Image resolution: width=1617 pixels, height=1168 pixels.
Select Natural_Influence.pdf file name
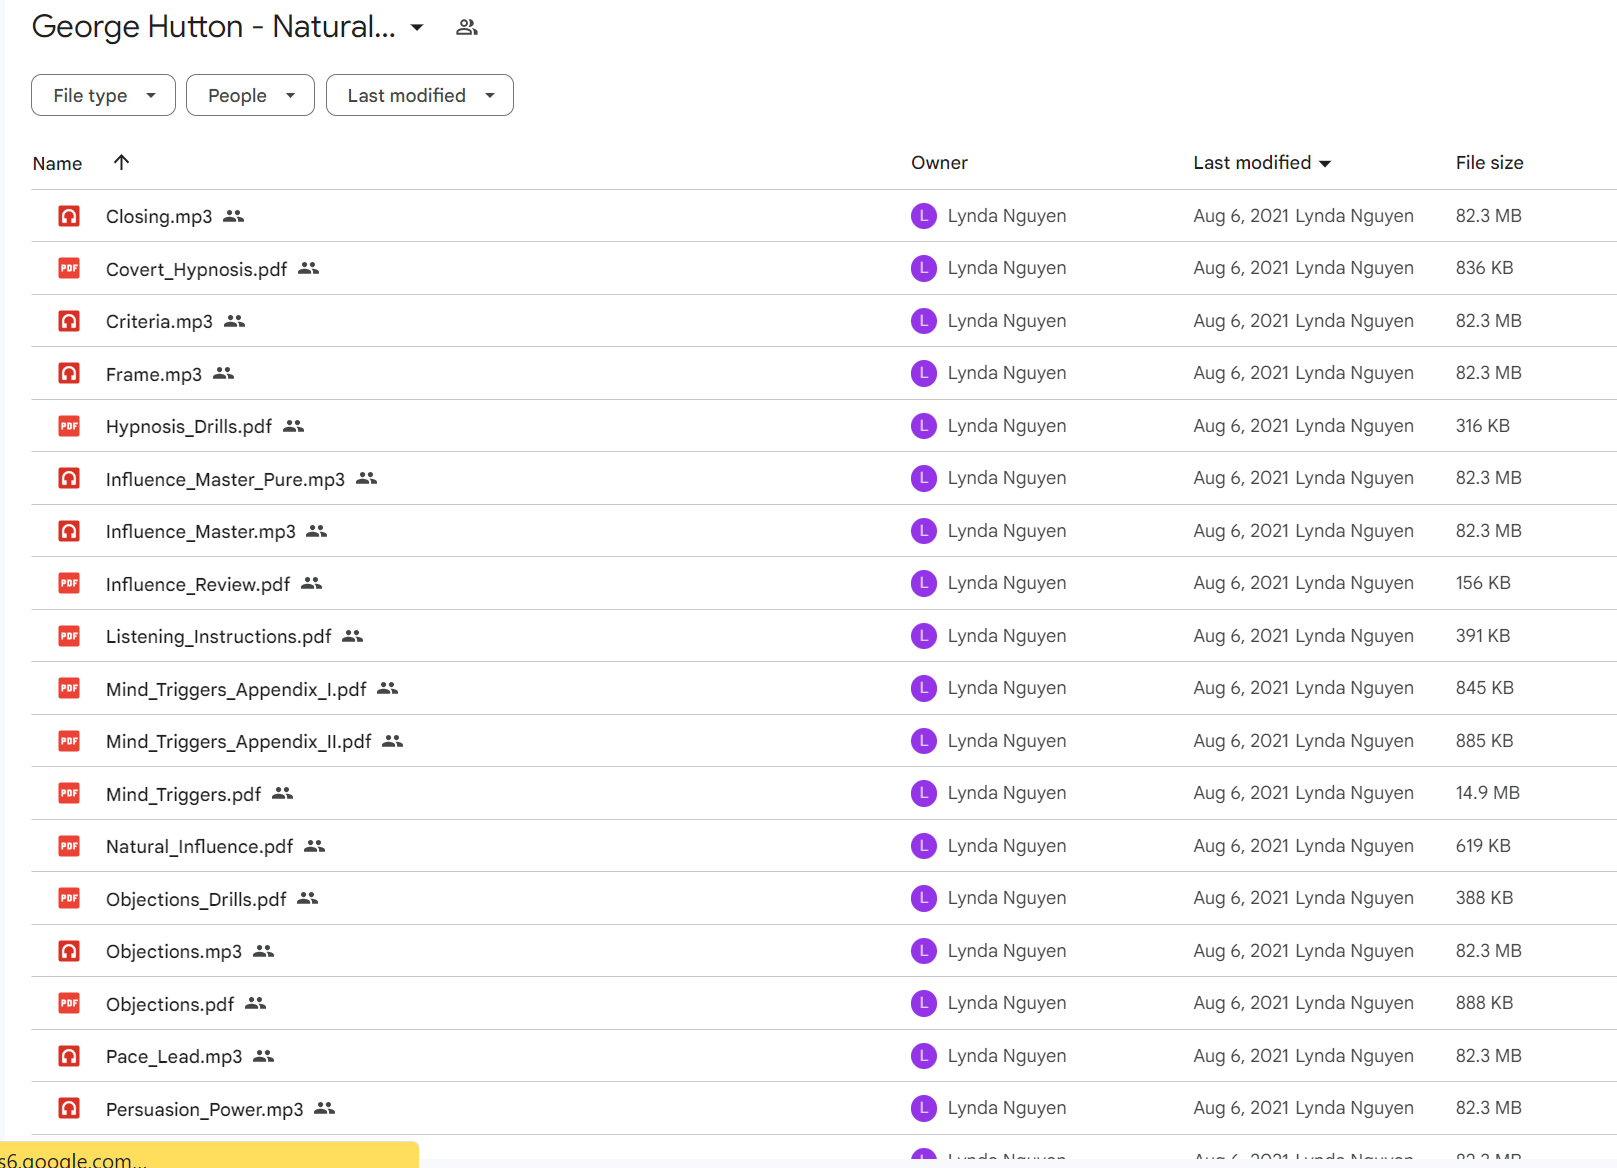200,846
